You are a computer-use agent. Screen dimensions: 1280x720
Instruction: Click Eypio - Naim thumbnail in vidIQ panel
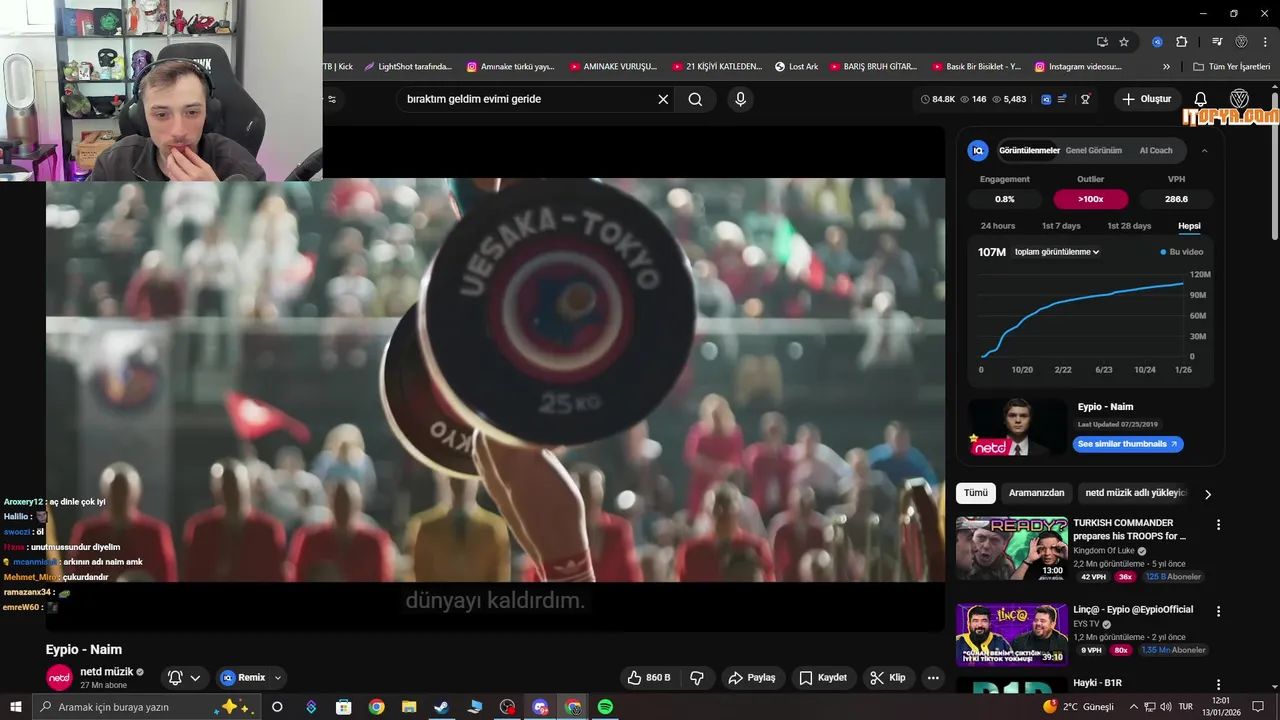pyautogui.click(x=1017, y=427)
